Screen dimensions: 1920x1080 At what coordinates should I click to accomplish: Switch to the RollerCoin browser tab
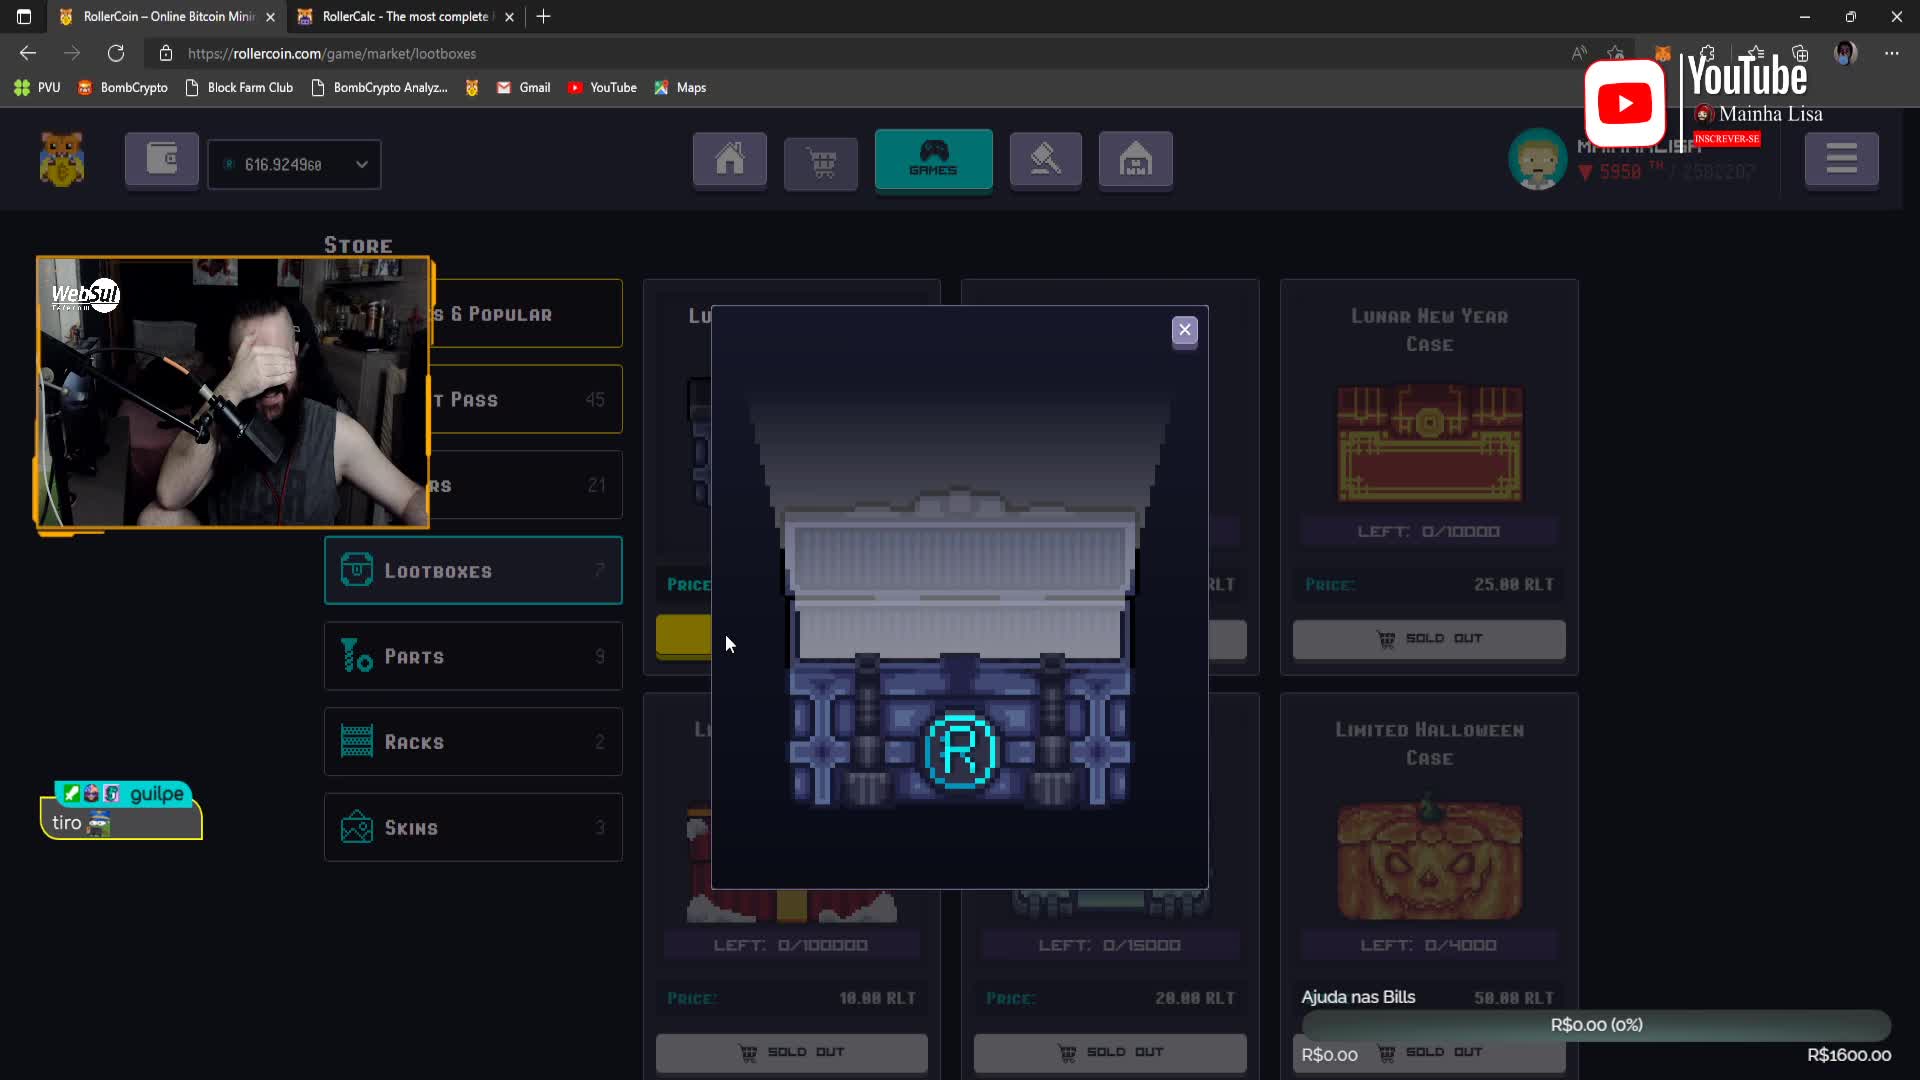(x=168, y=16)
